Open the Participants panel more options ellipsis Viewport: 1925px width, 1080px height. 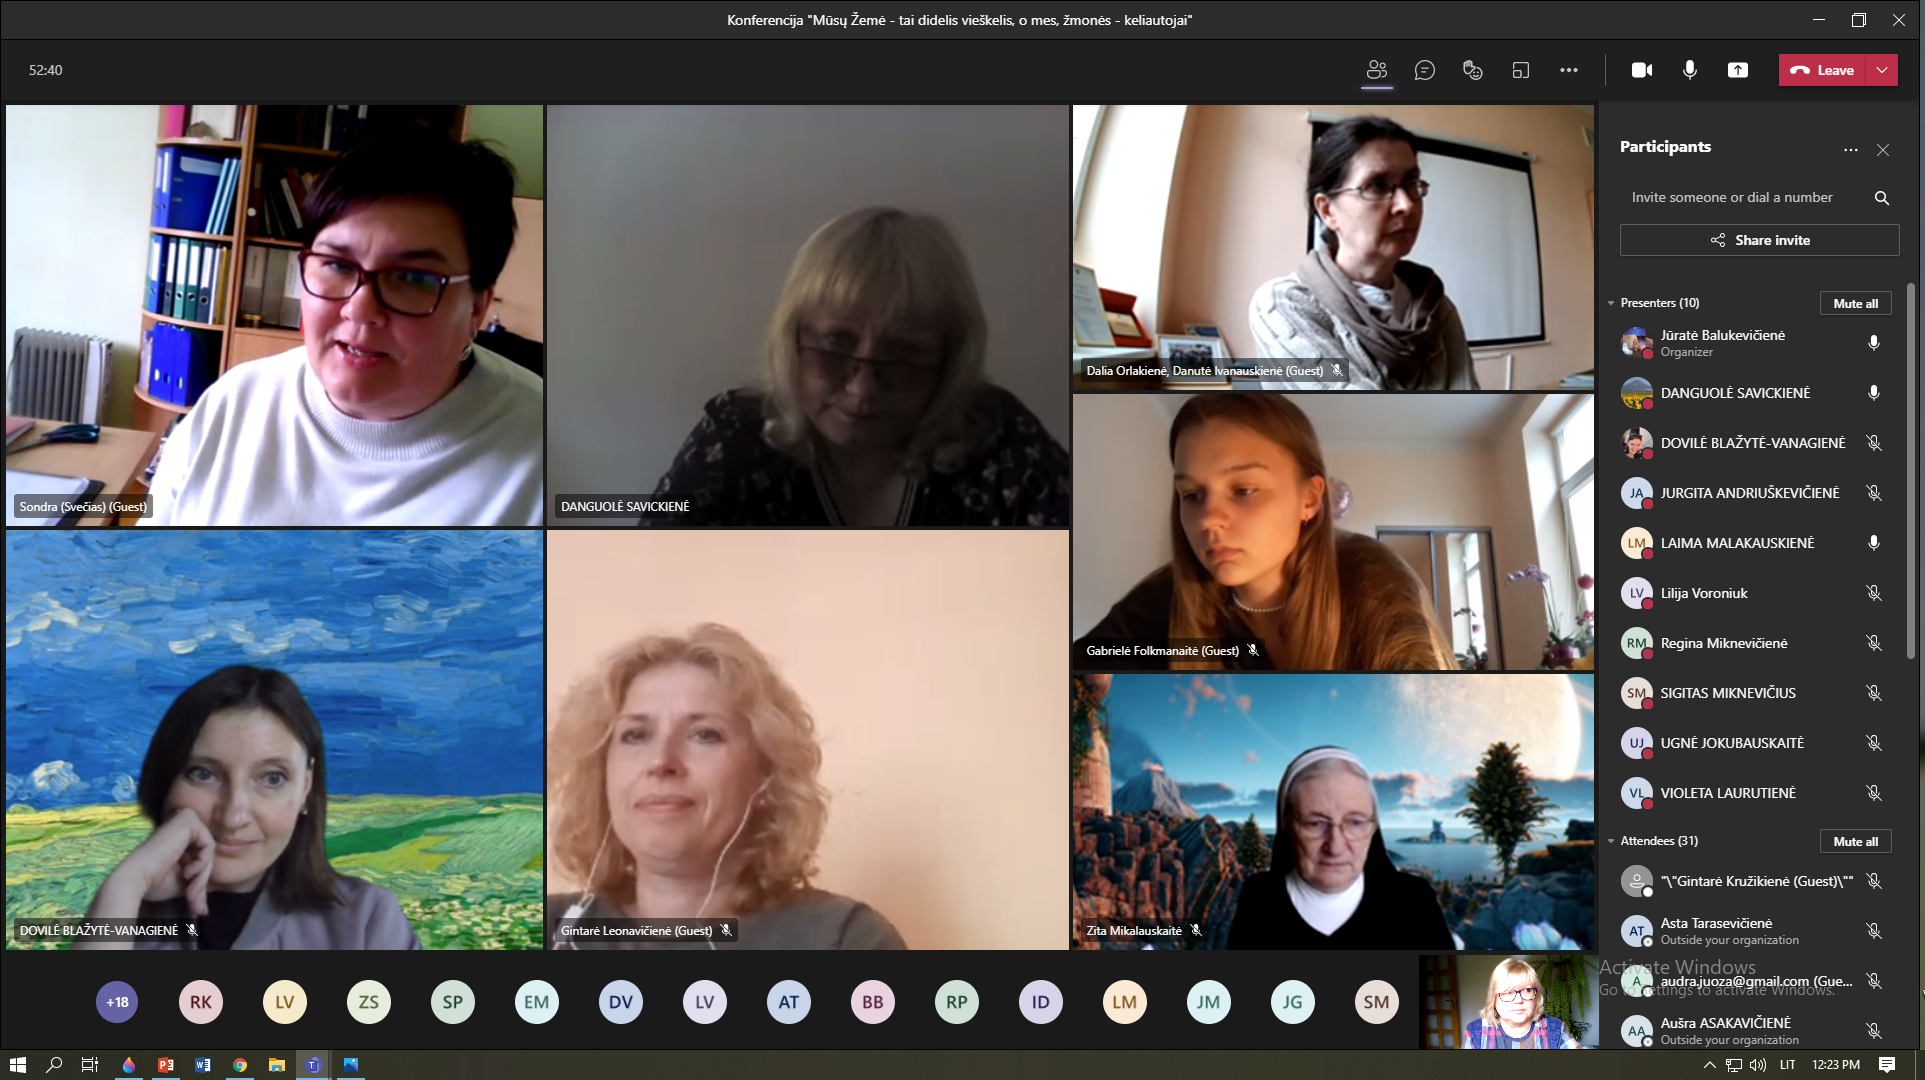coord(1851,150)
